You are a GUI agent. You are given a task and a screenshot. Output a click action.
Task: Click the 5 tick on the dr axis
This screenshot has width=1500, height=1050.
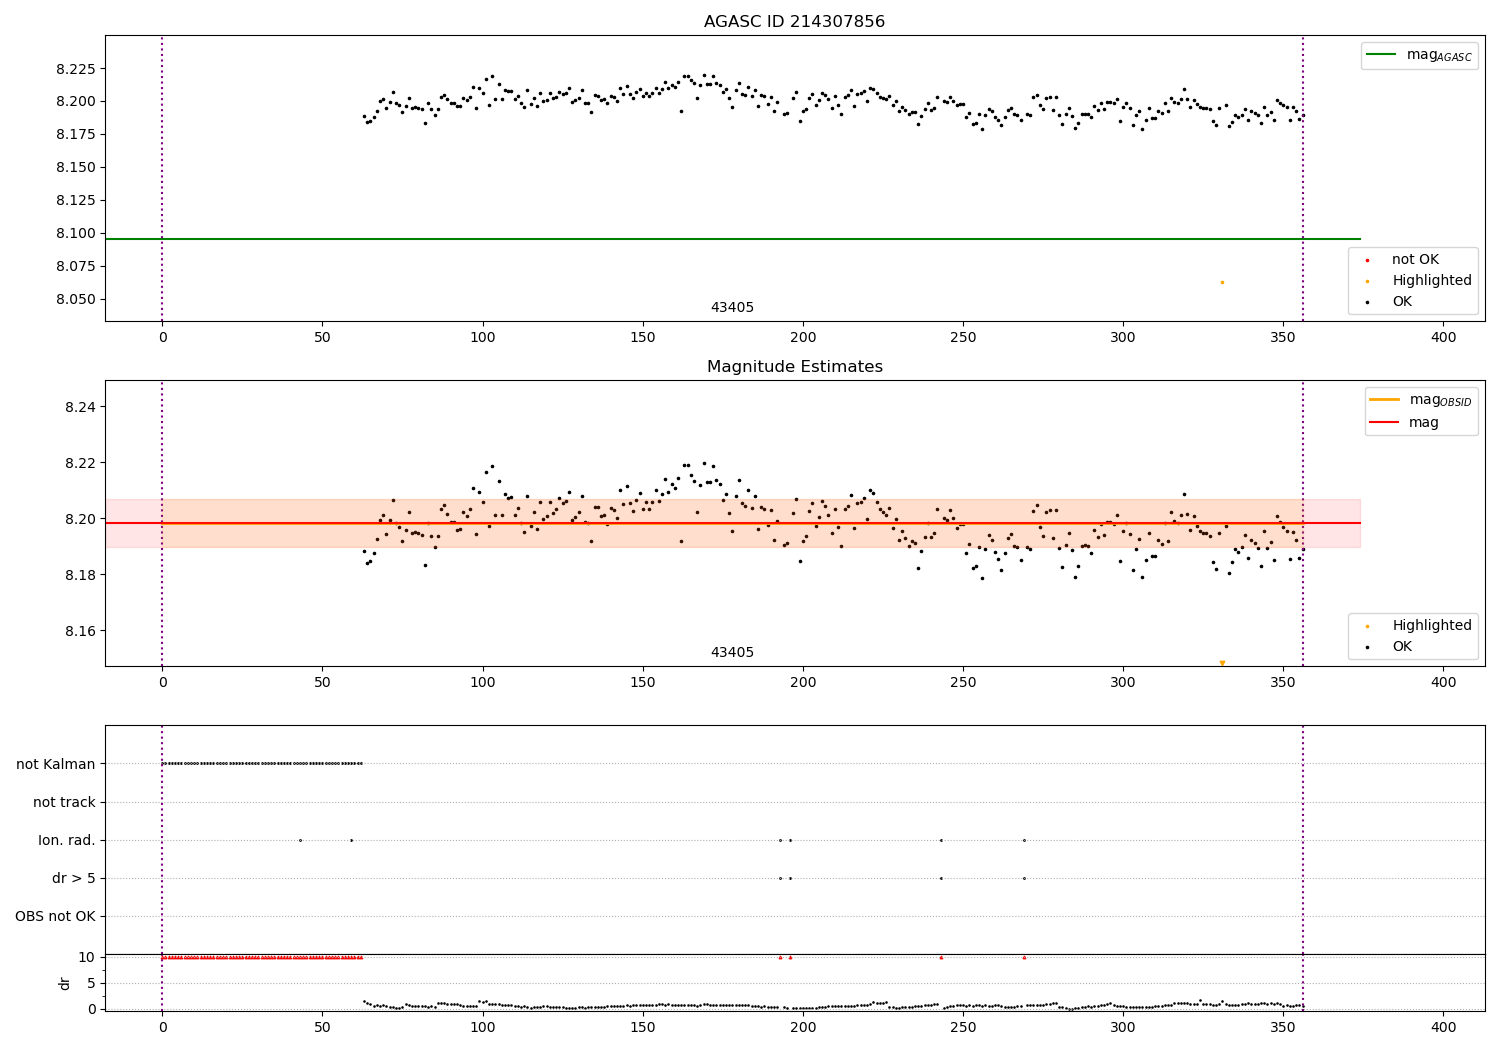point(92,984)
